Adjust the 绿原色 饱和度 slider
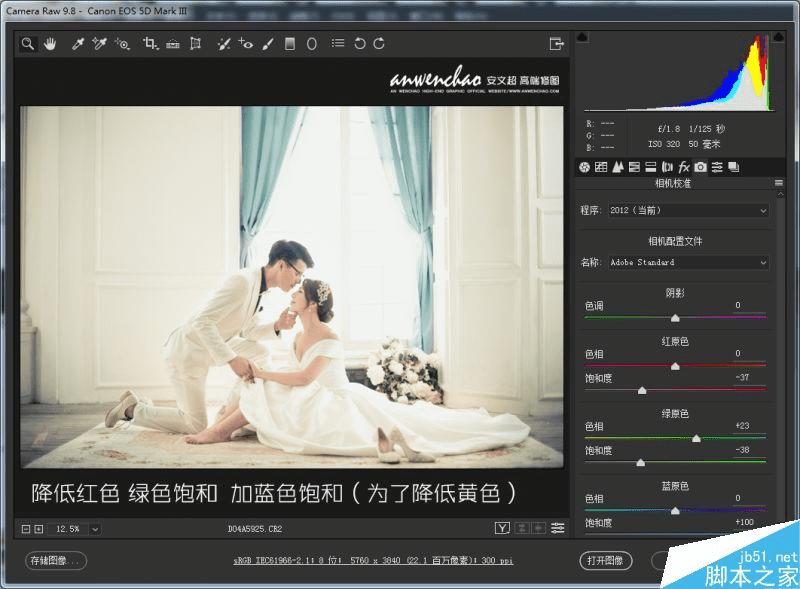 (x=640, y=463)
